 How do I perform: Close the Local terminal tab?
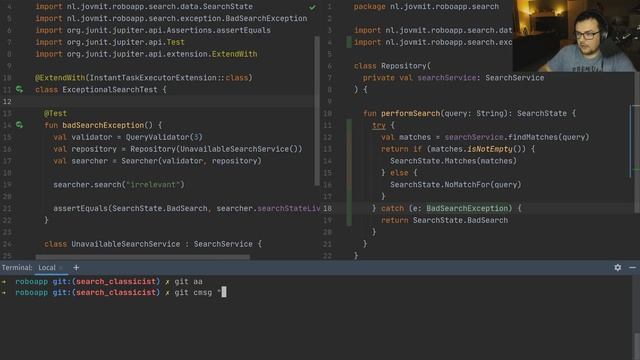pyautogui.click(x=61, y=268)
